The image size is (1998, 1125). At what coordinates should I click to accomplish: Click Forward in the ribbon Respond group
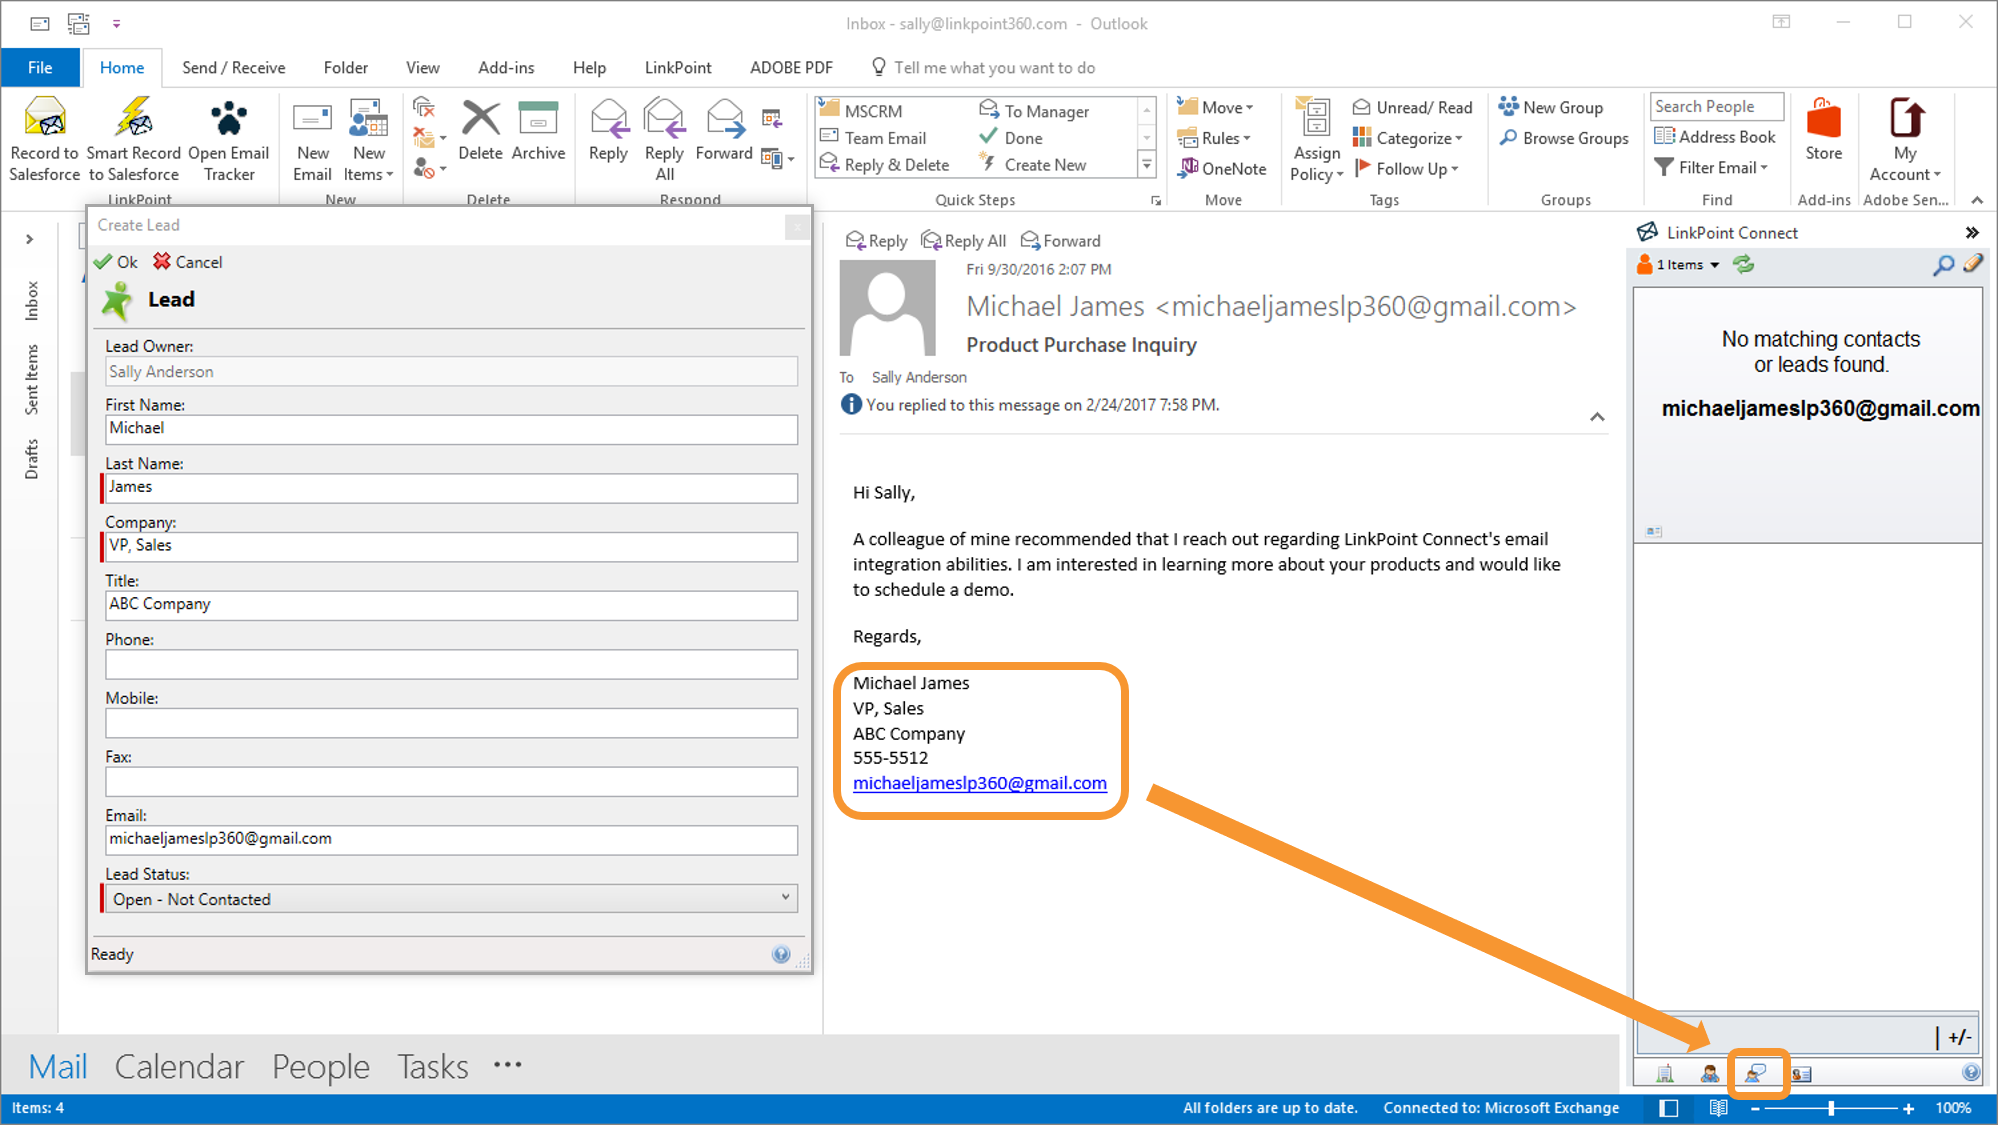[x=724, y=130]
